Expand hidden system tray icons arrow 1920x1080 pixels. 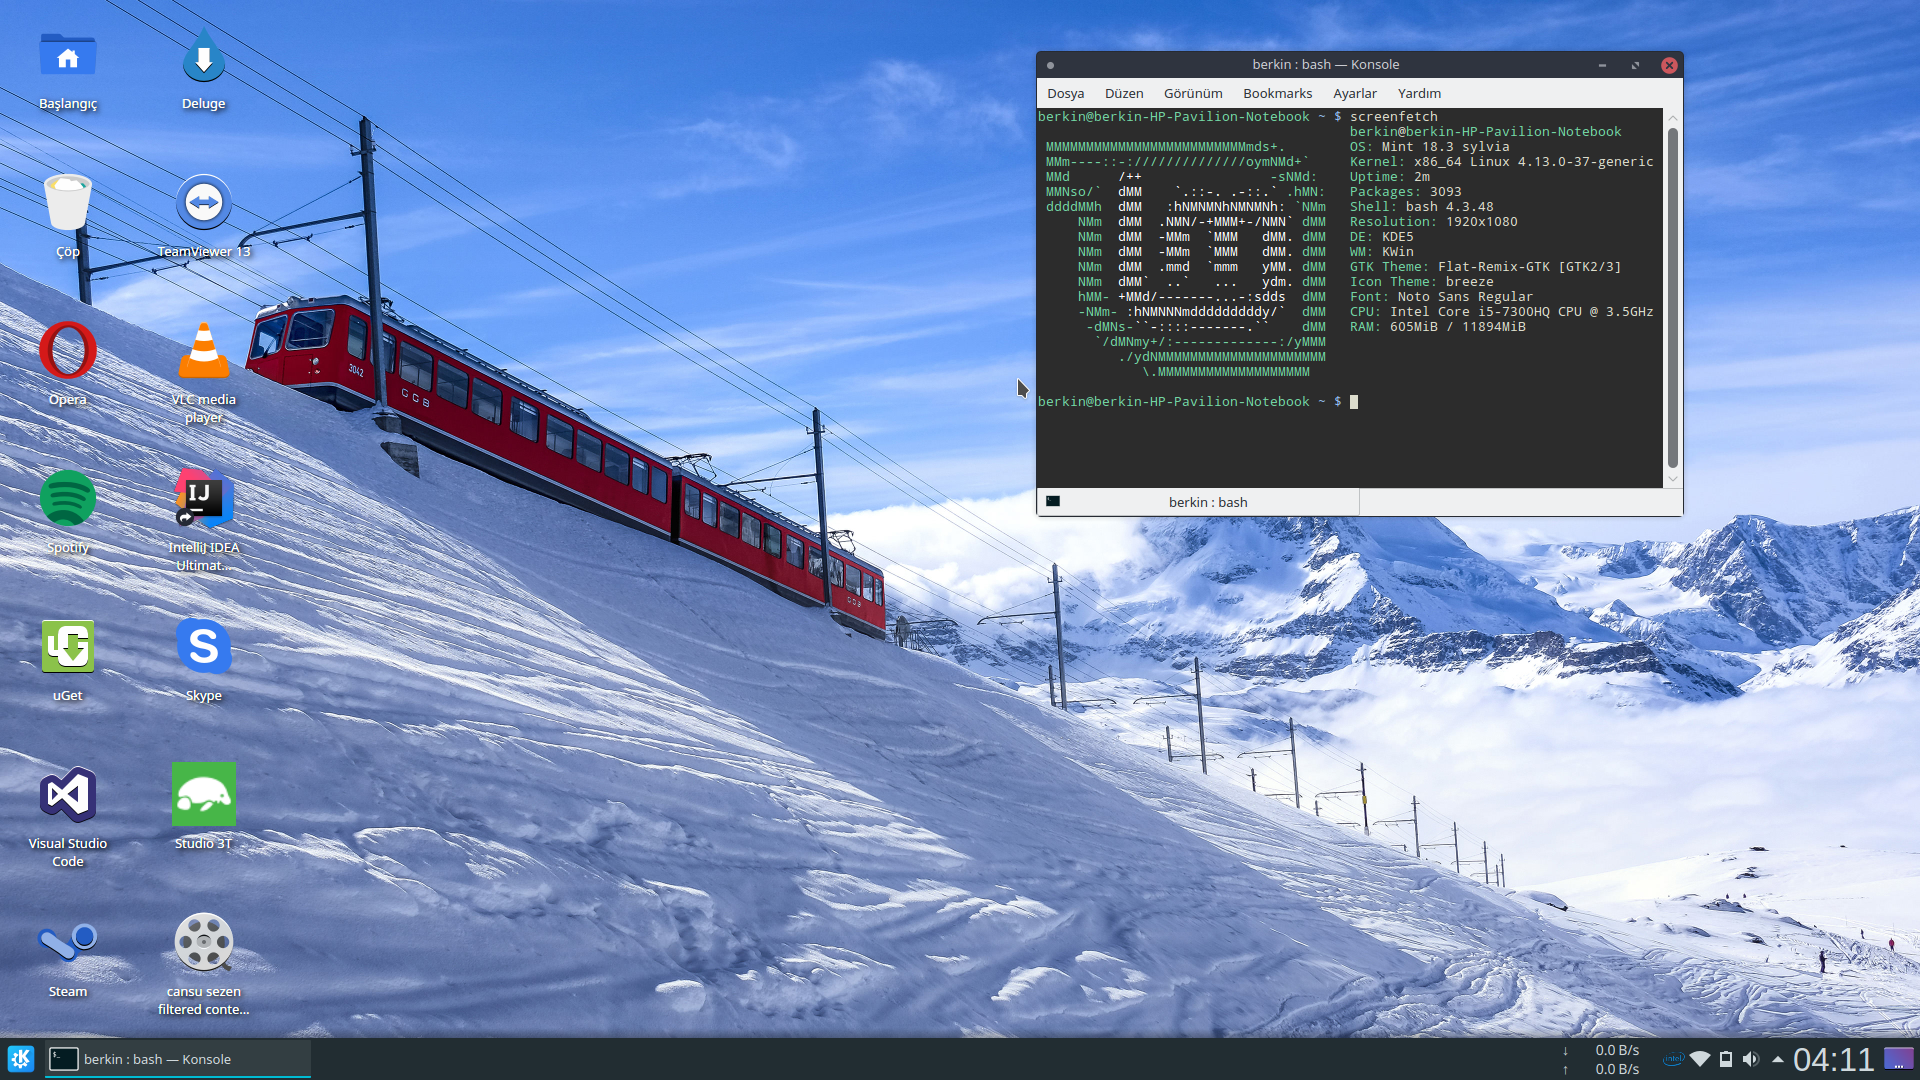(1777, 1059)
